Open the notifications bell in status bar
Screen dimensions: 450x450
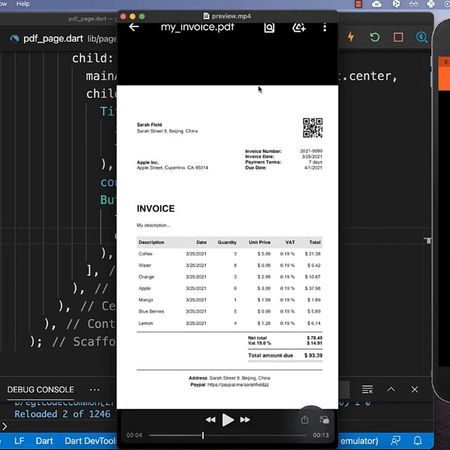pyautogui.click(x=418, y=441)
